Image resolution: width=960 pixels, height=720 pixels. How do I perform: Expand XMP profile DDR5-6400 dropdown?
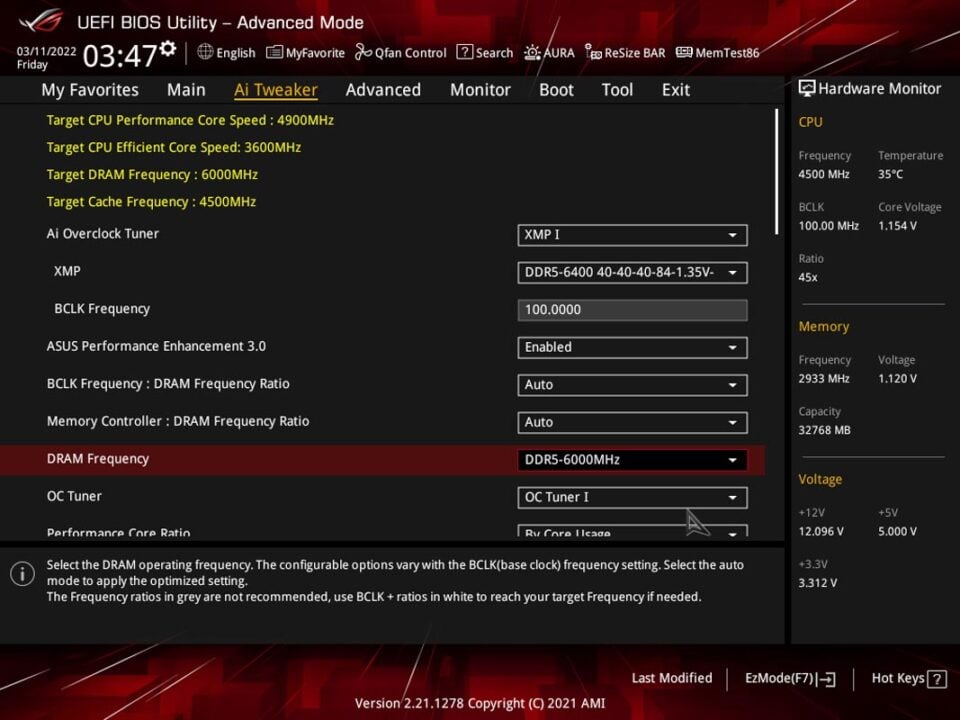[x=632, y=272]
